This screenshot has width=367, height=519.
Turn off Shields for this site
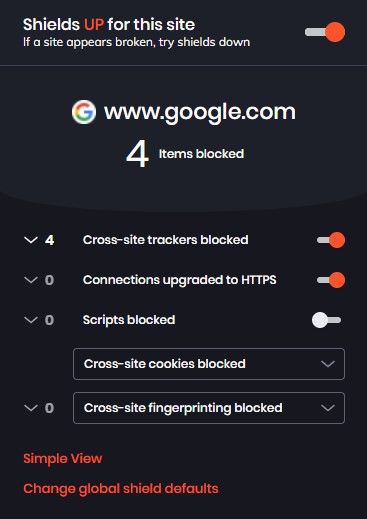pos(325,32)
